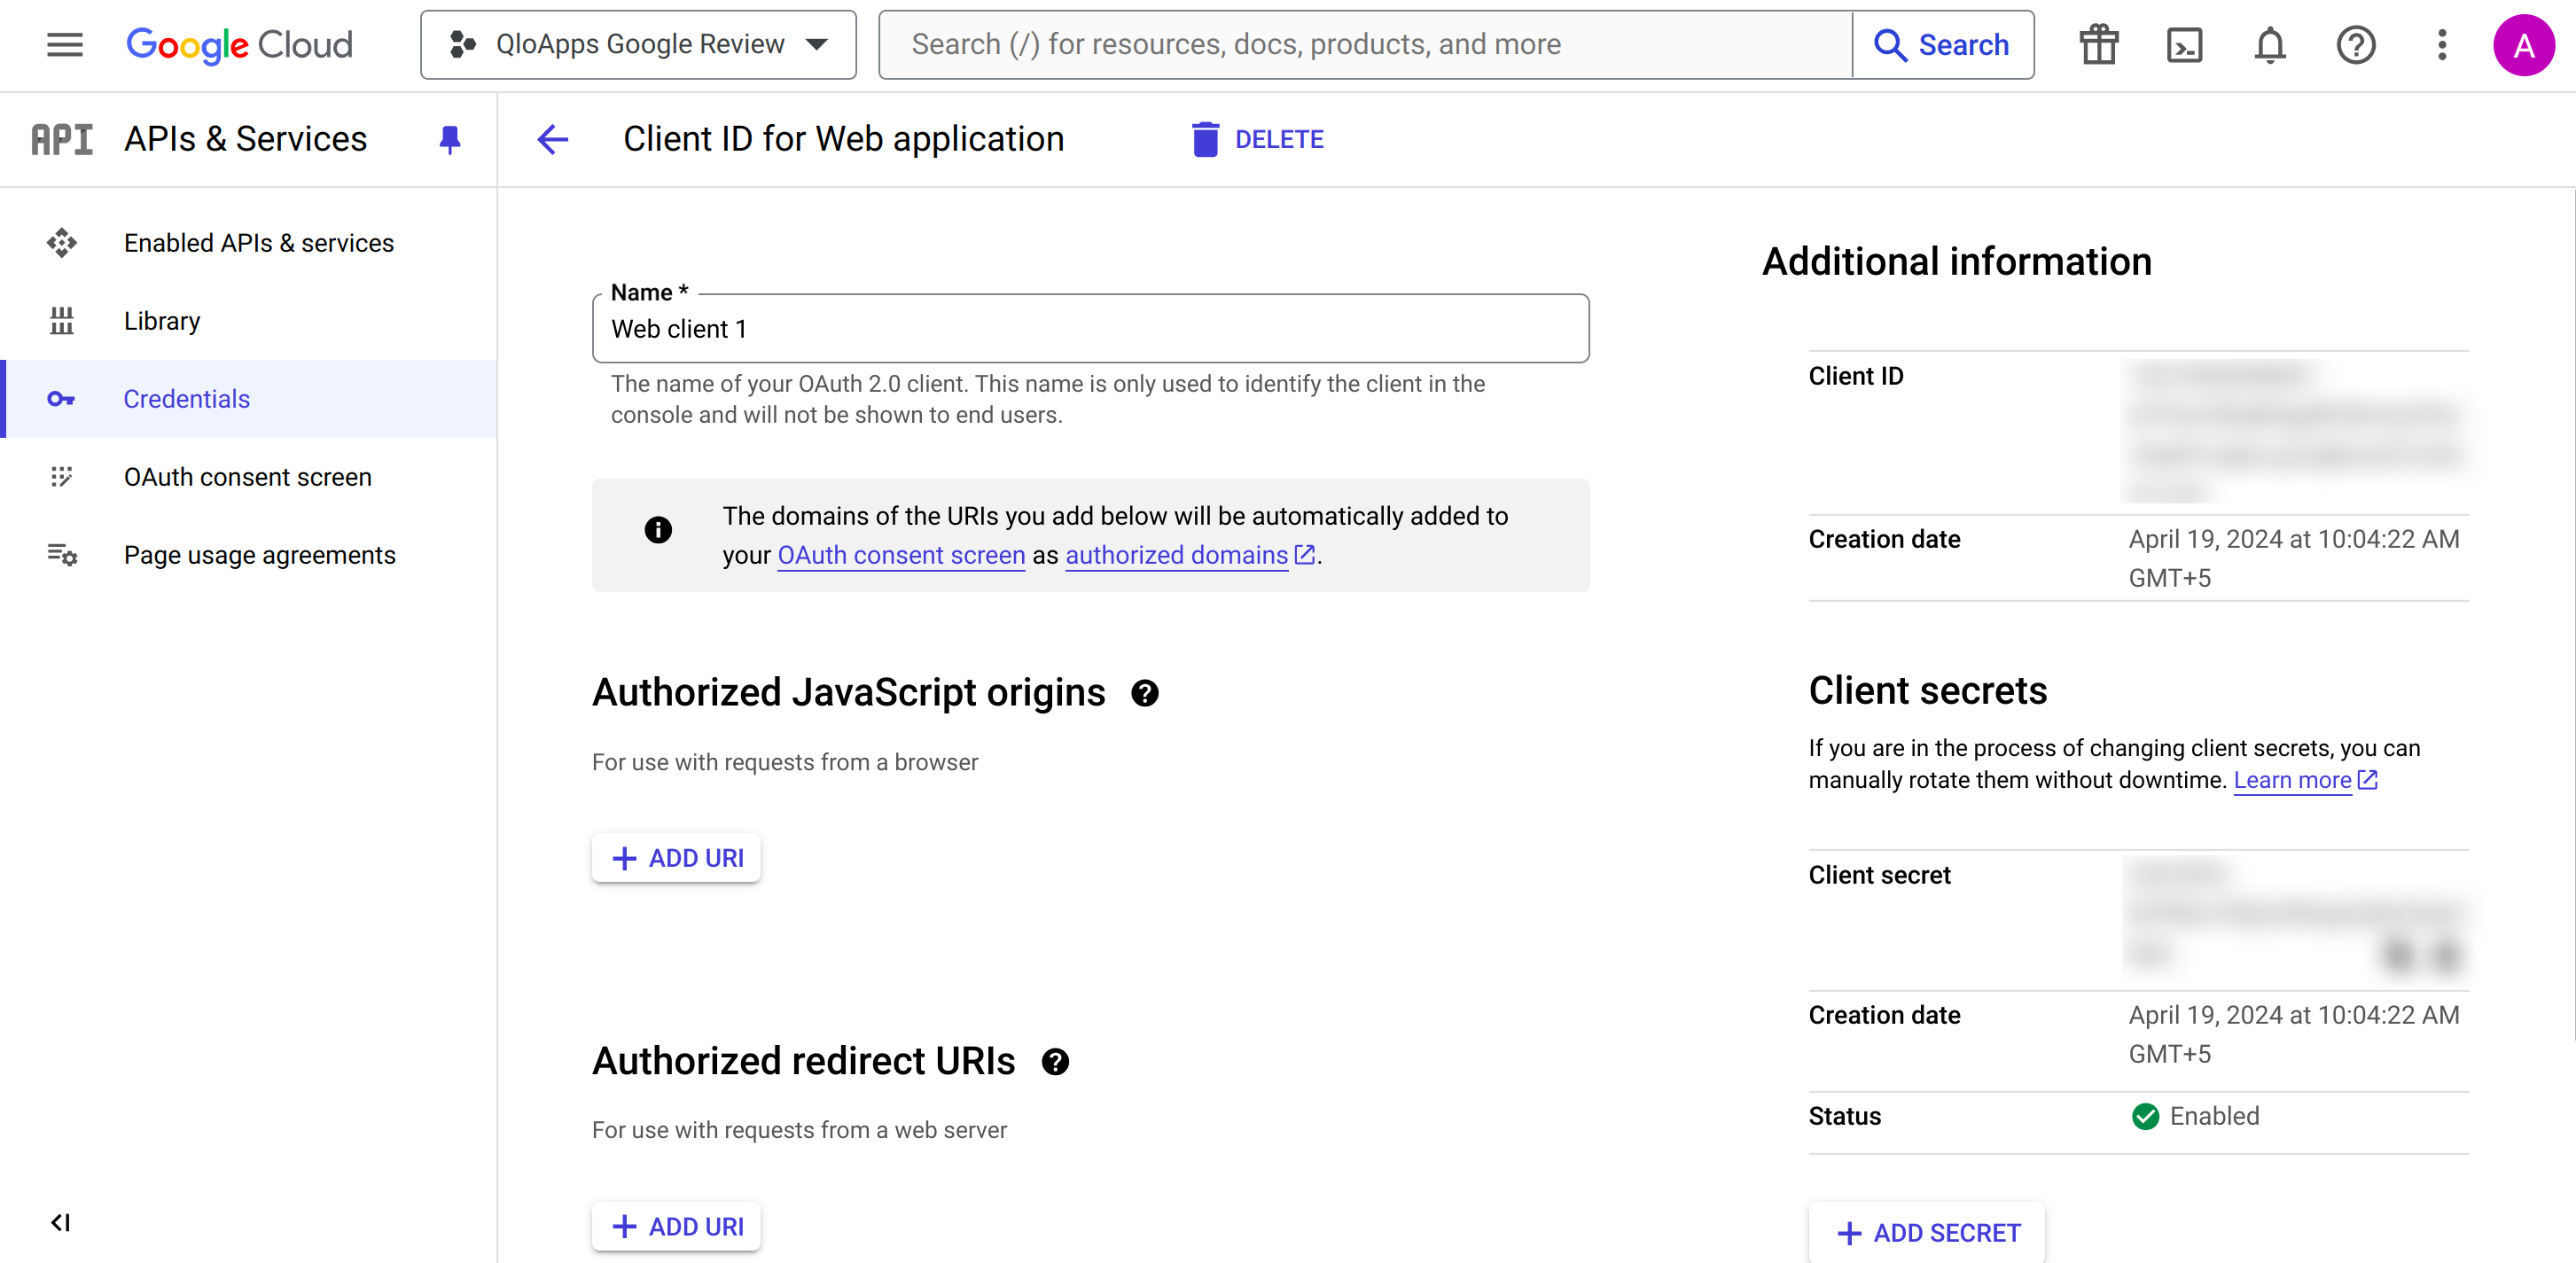Viewport: 2576px width, 1263px height.
Task: Click the Library grid icon
Action: pos(61,320)
